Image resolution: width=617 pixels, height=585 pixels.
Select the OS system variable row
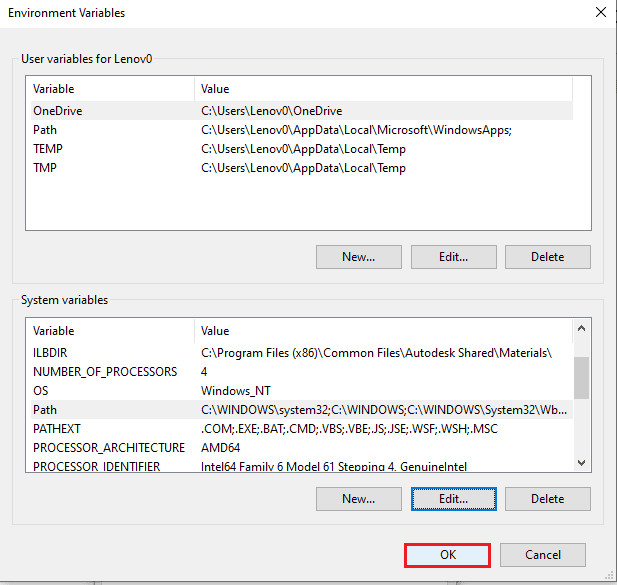pos(41,391)
